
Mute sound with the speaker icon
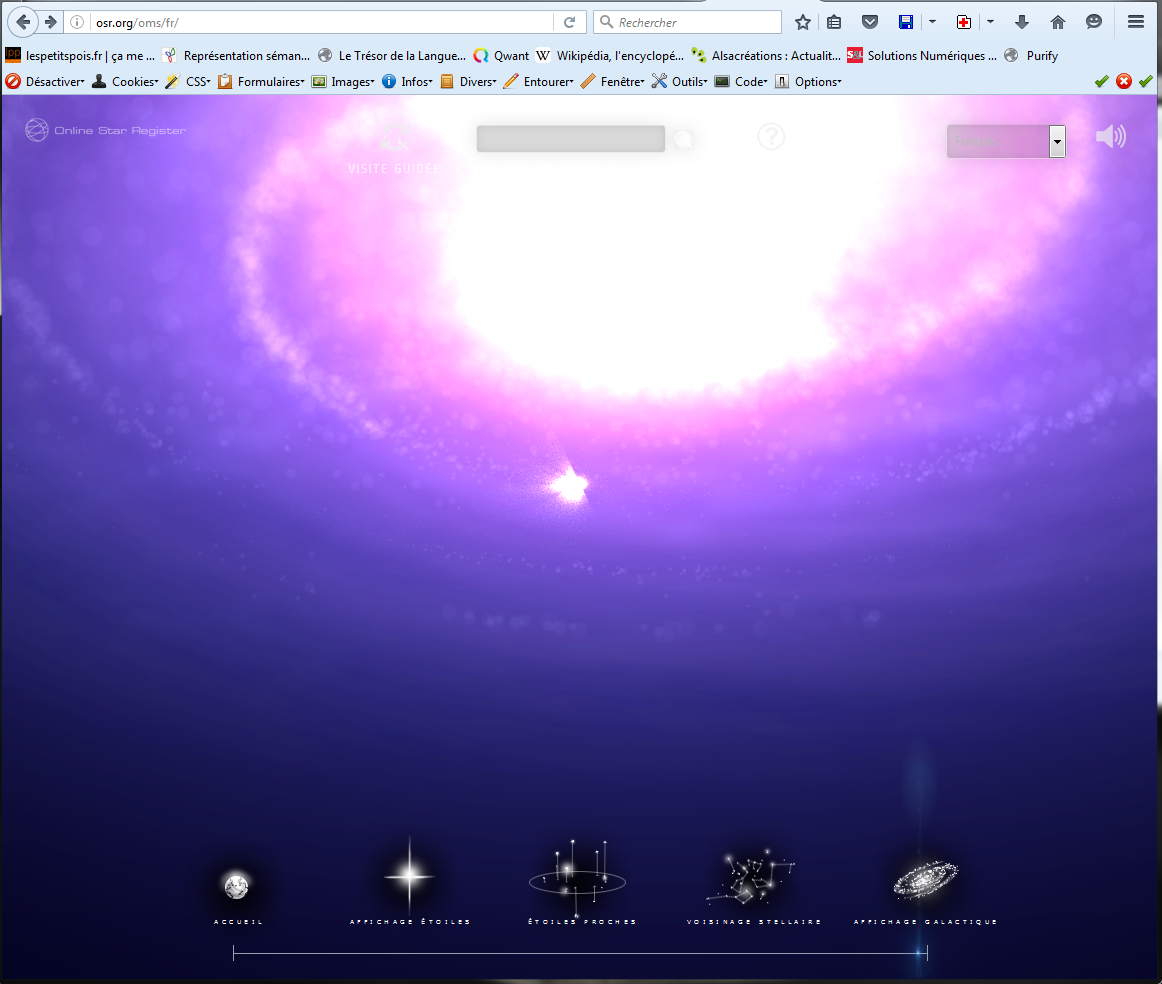coord(1110,137)
